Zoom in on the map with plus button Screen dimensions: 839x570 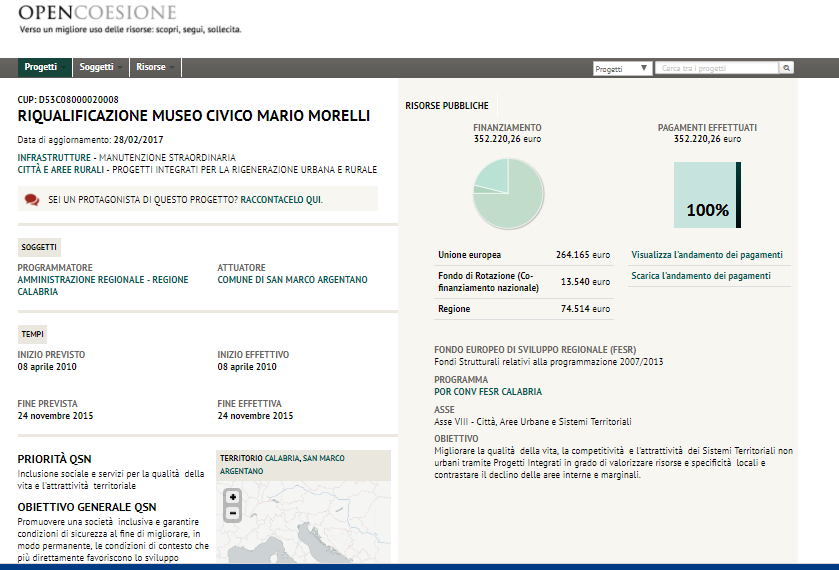click(233, 497)
